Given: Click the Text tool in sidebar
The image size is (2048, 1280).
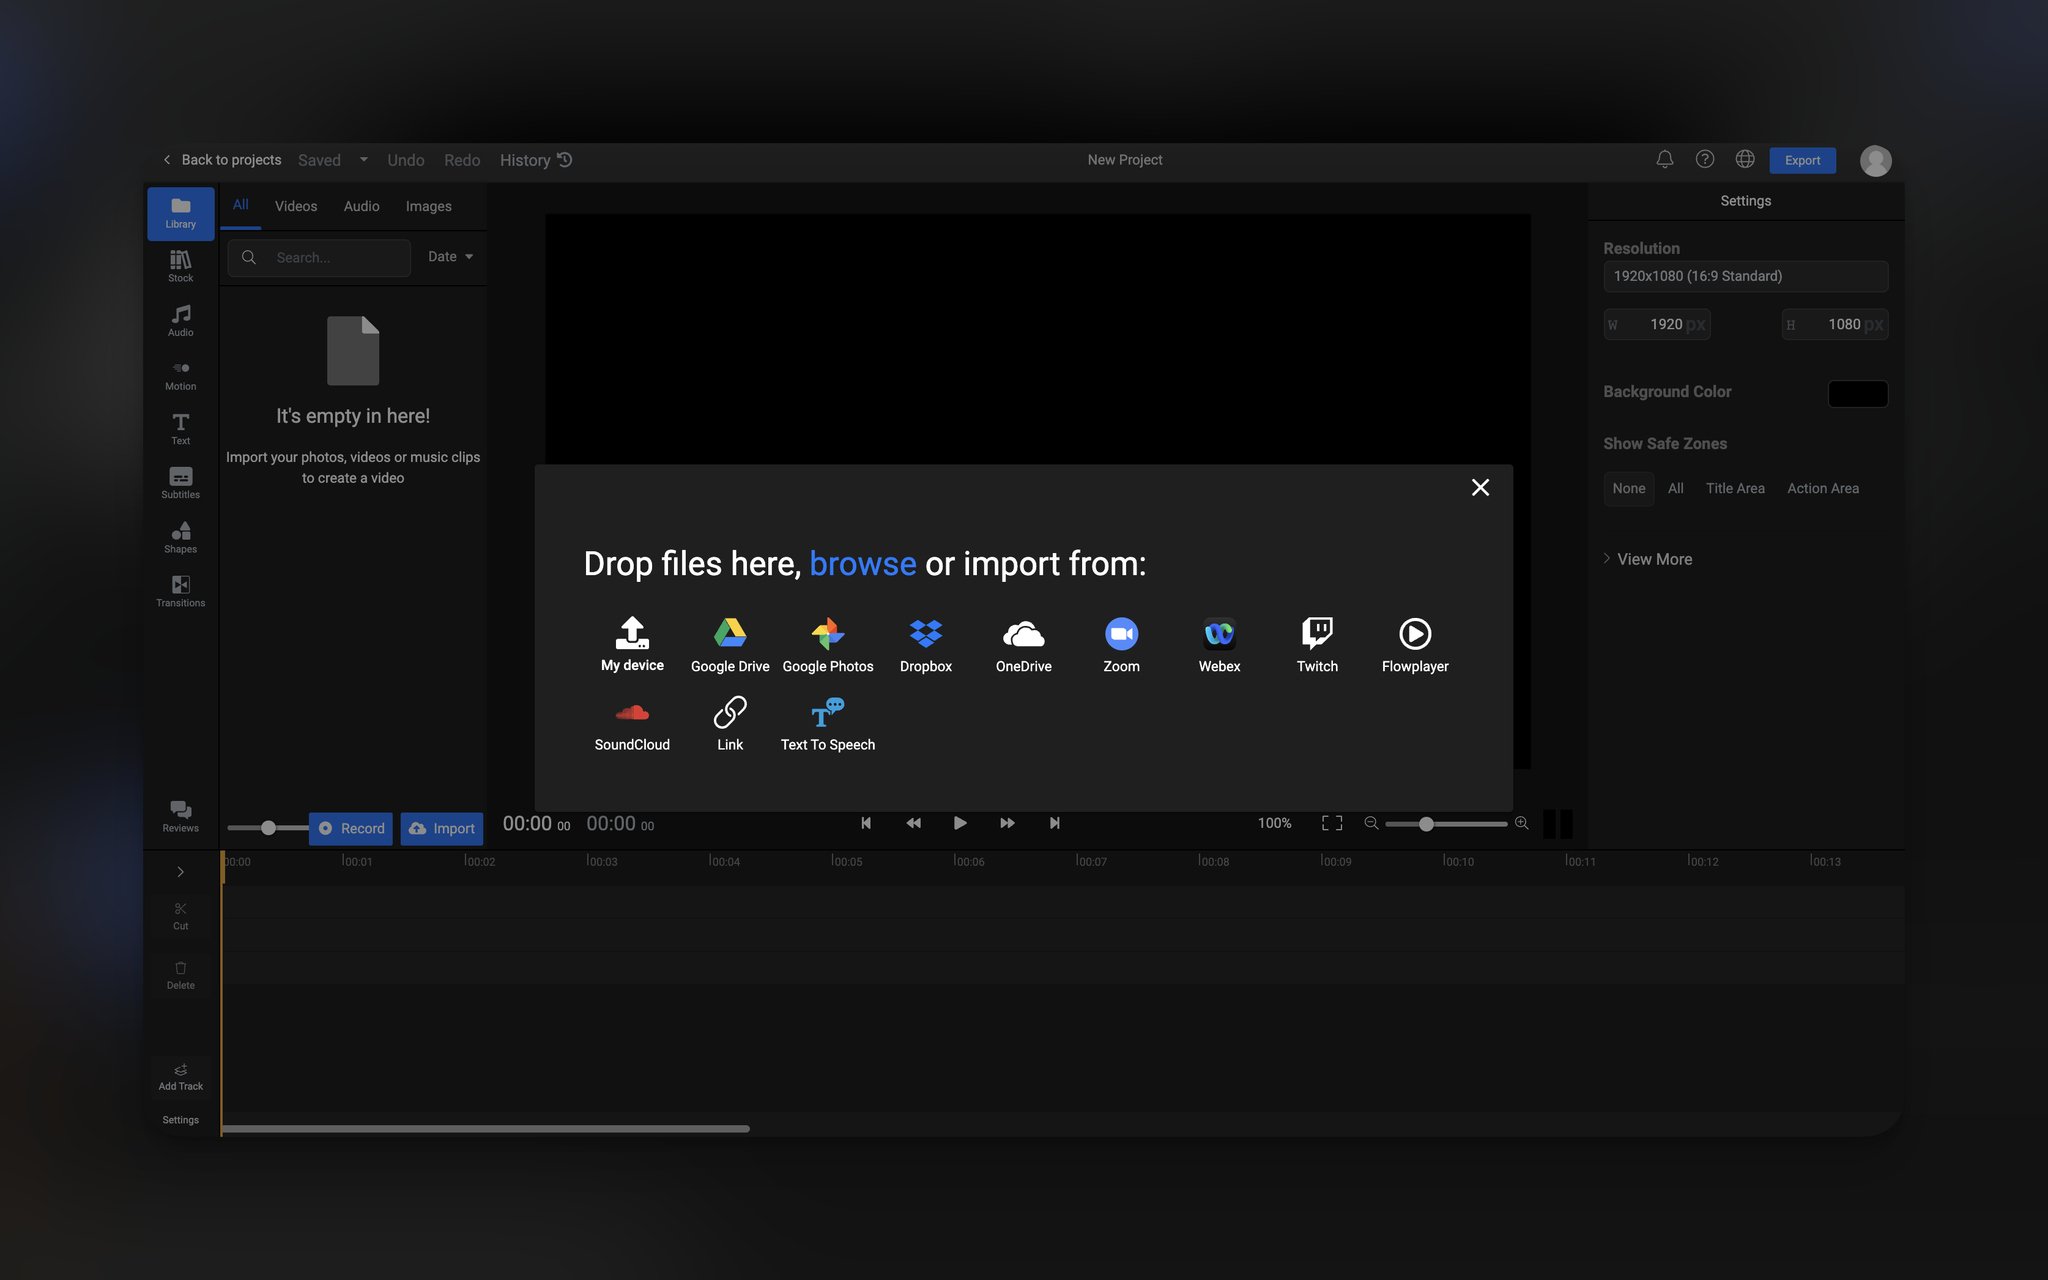Looking at the screenshot, I should (180, 428).
